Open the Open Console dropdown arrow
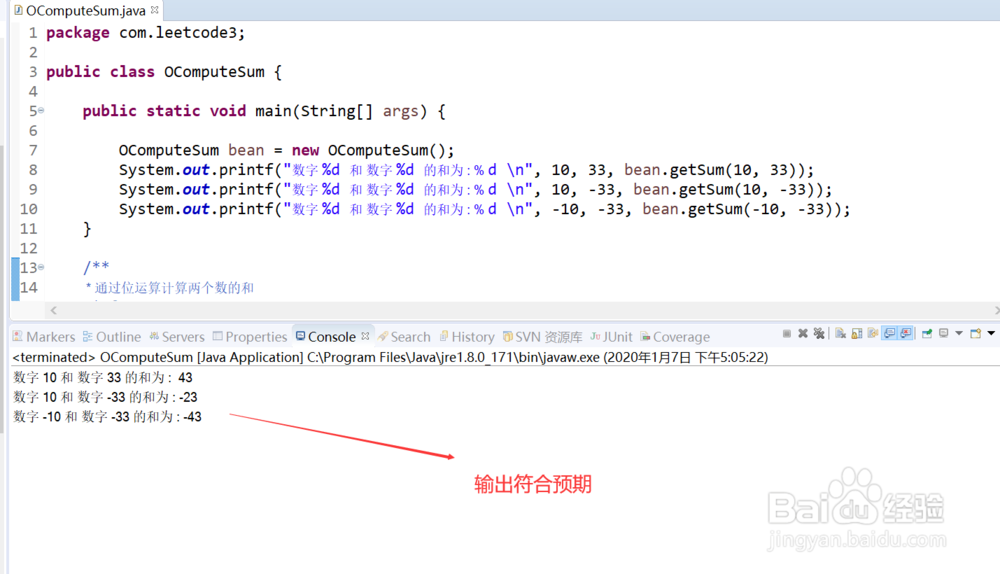Viewport: 1000px width, 574px height. (991, 333)
